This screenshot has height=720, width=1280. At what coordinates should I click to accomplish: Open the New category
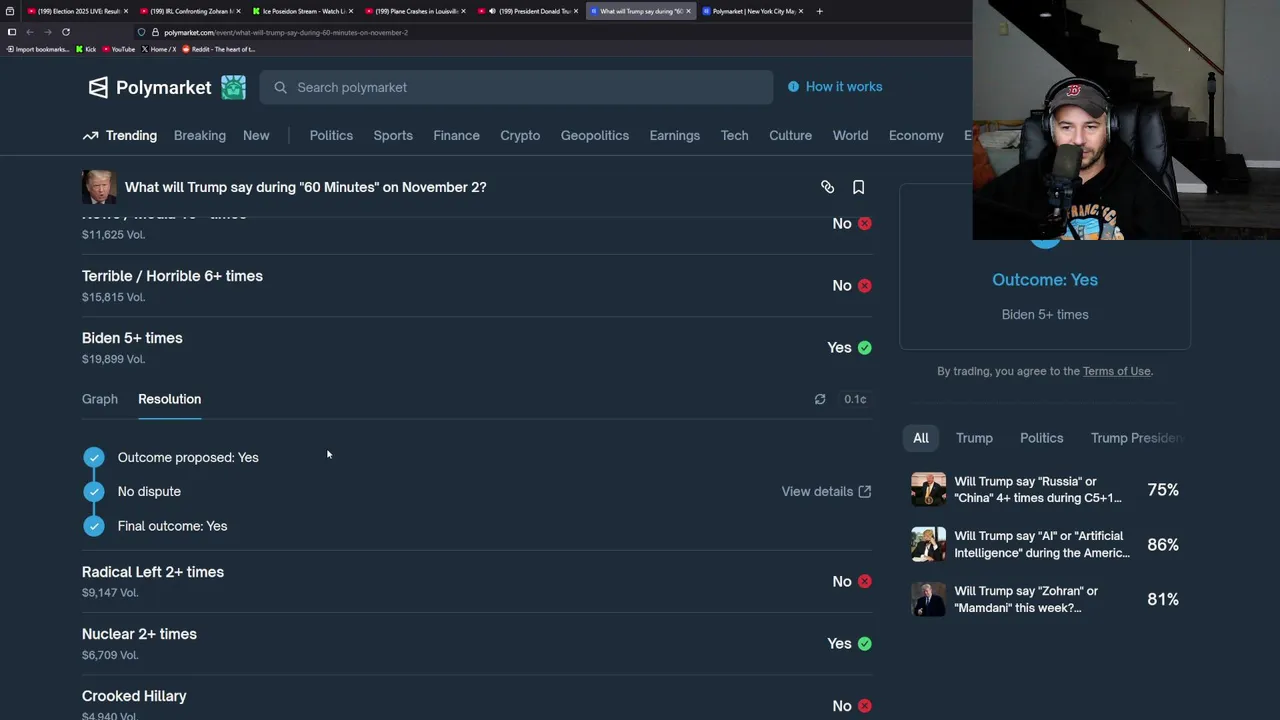point(256,135)
